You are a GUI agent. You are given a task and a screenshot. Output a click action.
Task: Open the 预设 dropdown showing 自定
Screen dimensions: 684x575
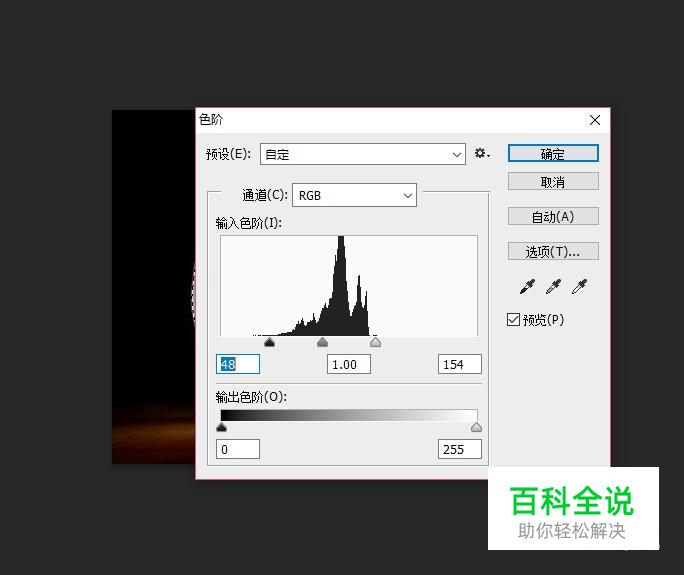[x=363, y=154]
